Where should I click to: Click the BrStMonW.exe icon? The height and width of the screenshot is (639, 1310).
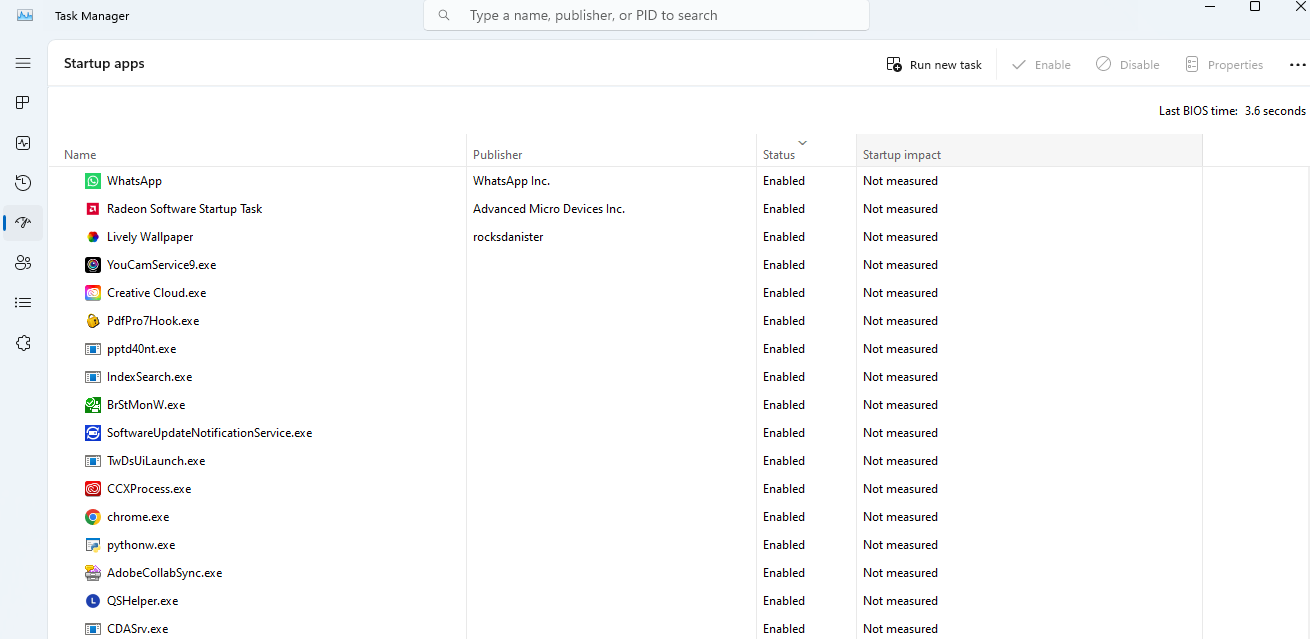(x=93, y=405)
